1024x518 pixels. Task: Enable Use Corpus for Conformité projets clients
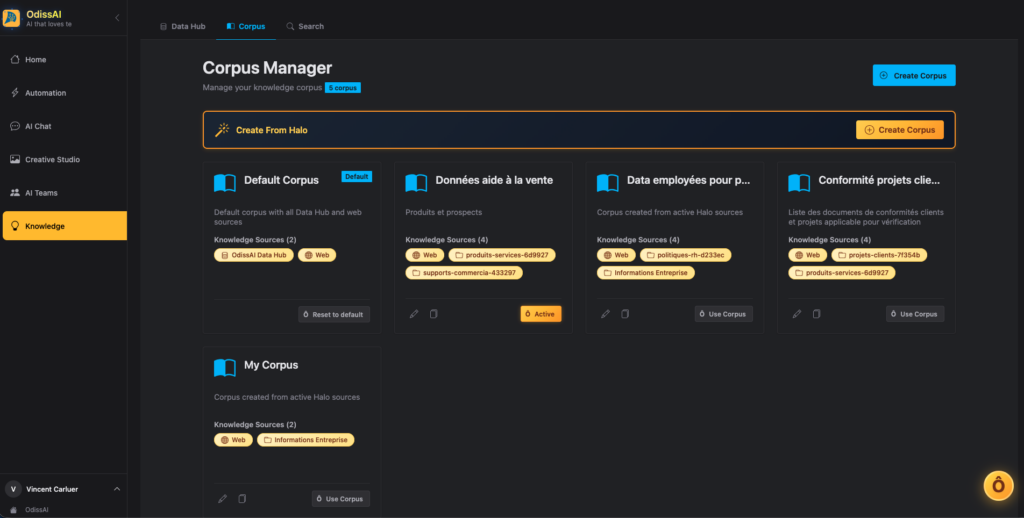point(914,314)
